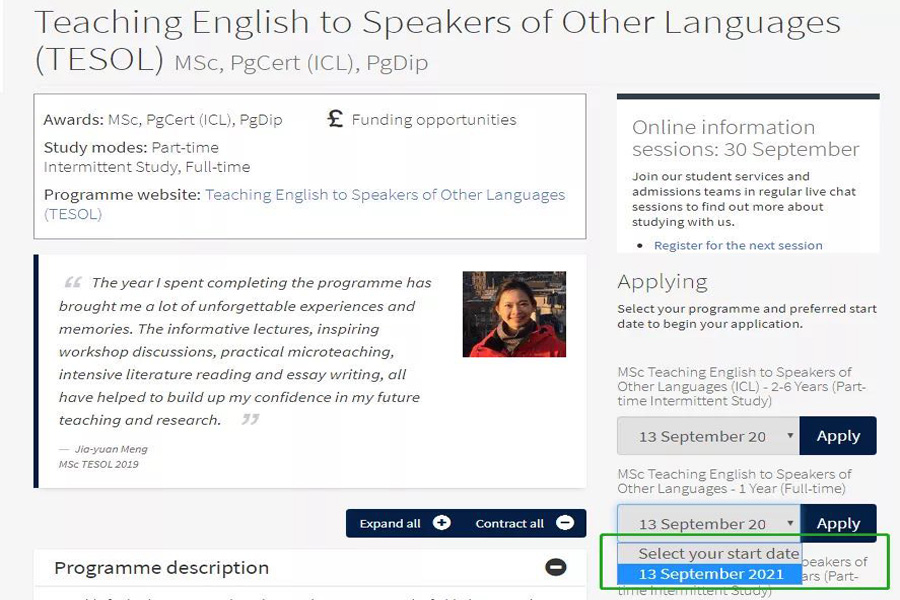
Task: Open Funding opportunities link
Action: coord(434,119)
